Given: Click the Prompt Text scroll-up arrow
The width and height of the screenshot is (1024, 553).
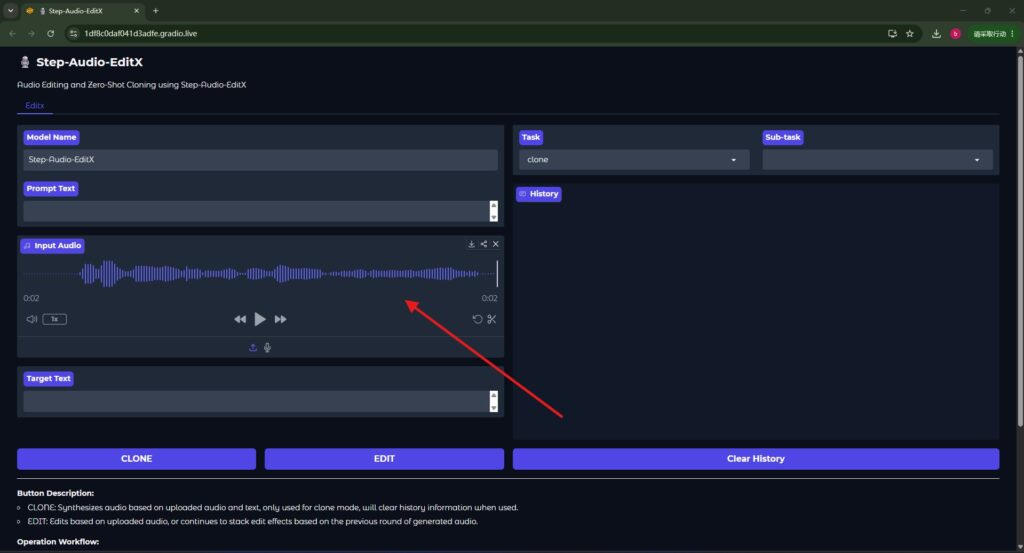Looking at the screenshot, I should click(494, 206).
